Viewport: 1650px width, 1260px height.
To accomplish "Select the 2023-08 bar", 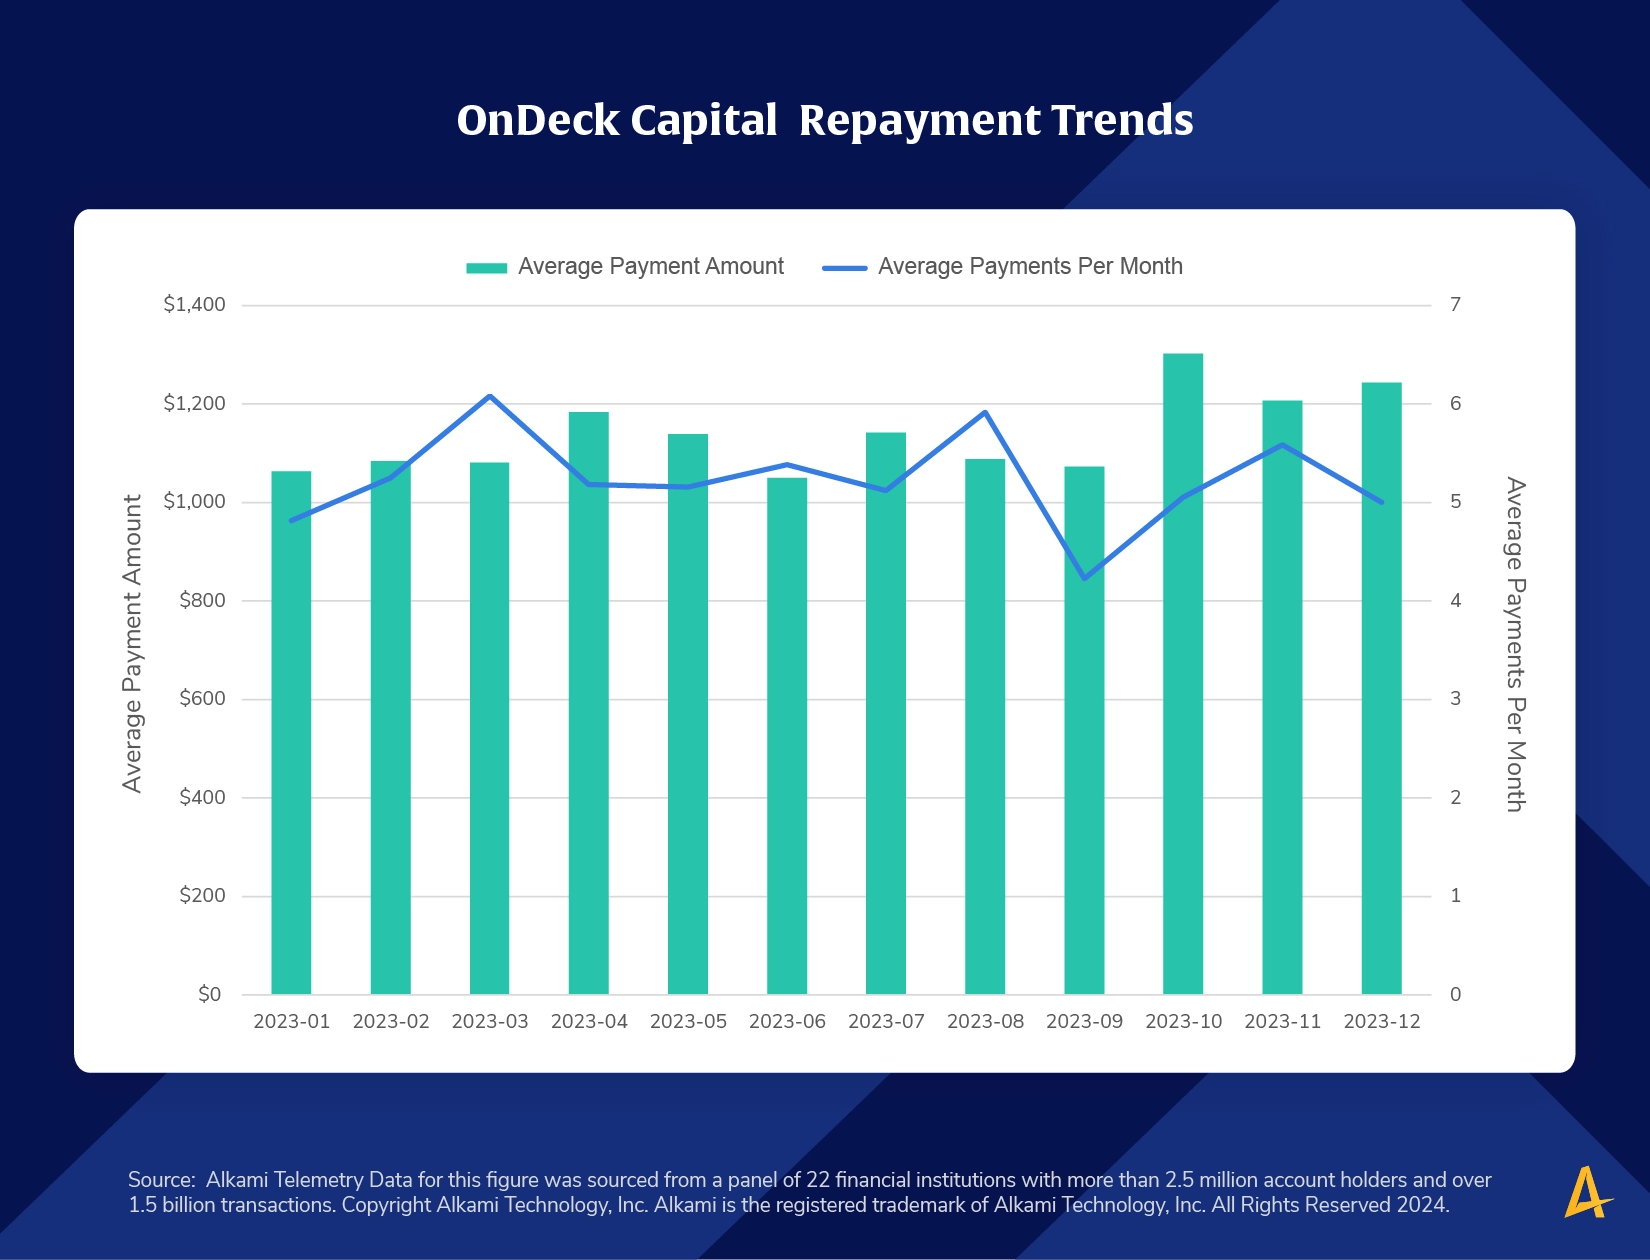I will [x=985, y=726].
